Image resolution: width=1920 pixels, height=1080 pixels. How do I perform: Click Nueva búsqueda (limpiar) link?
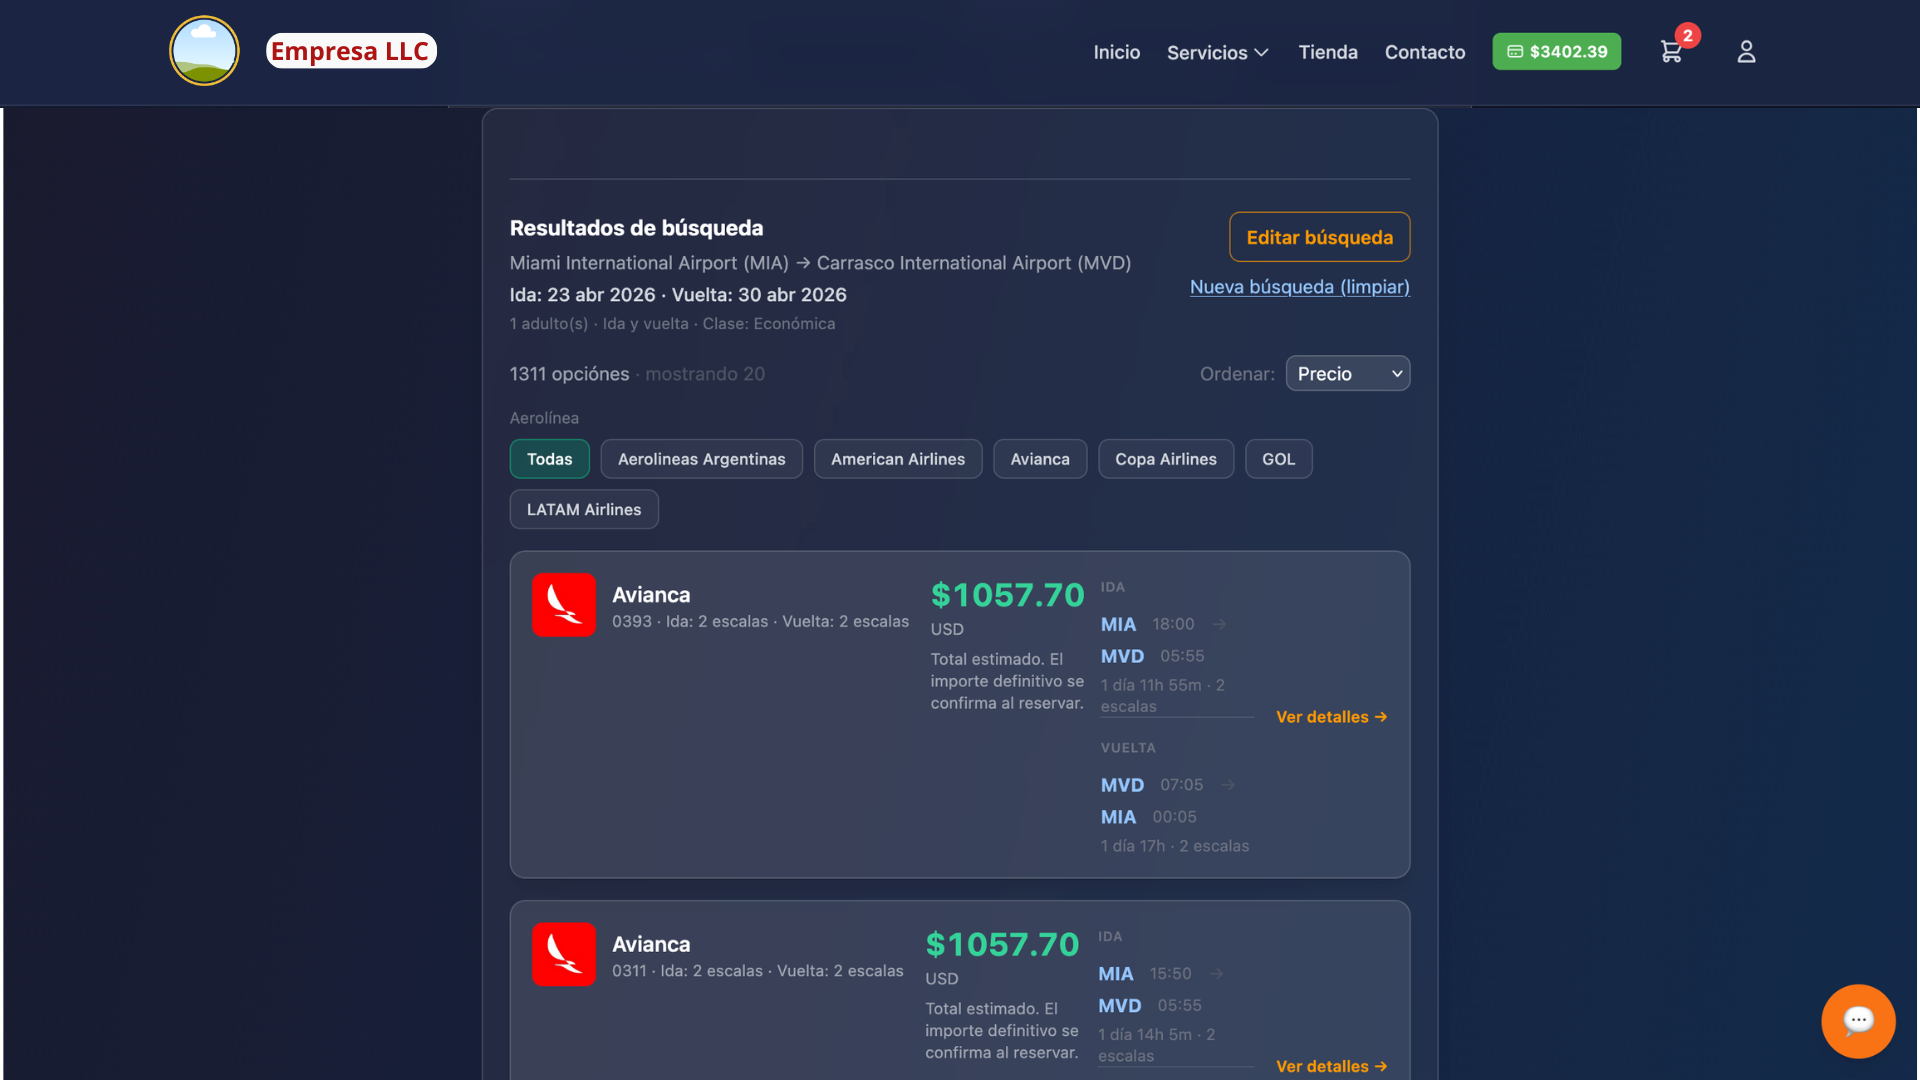pyautogui.click(x=1299, y=287)
